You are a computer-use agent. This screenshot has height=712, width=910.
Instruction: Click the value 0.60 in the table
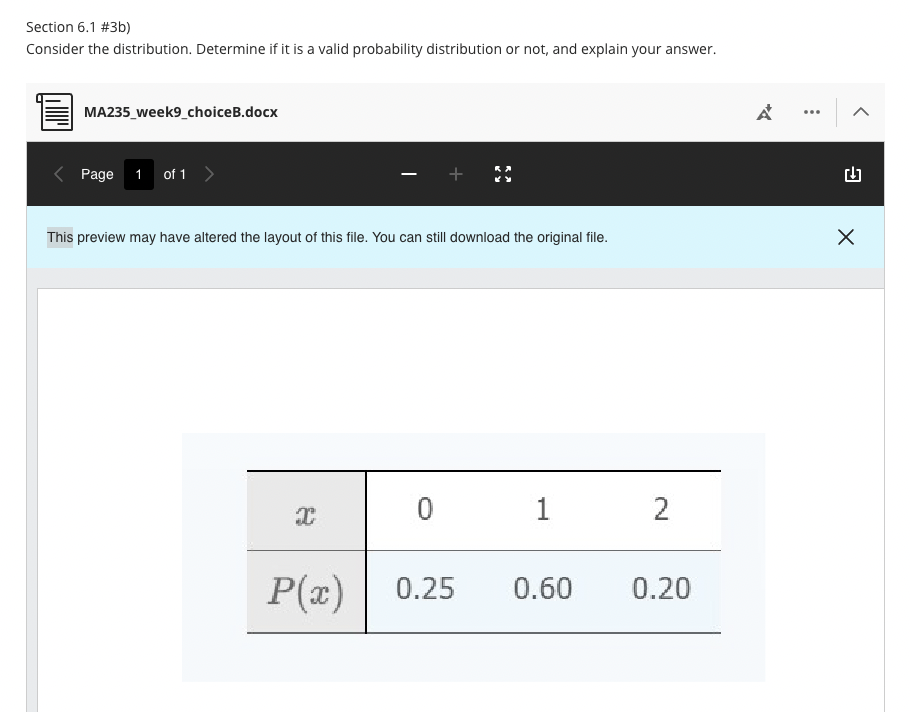(543, 589)
